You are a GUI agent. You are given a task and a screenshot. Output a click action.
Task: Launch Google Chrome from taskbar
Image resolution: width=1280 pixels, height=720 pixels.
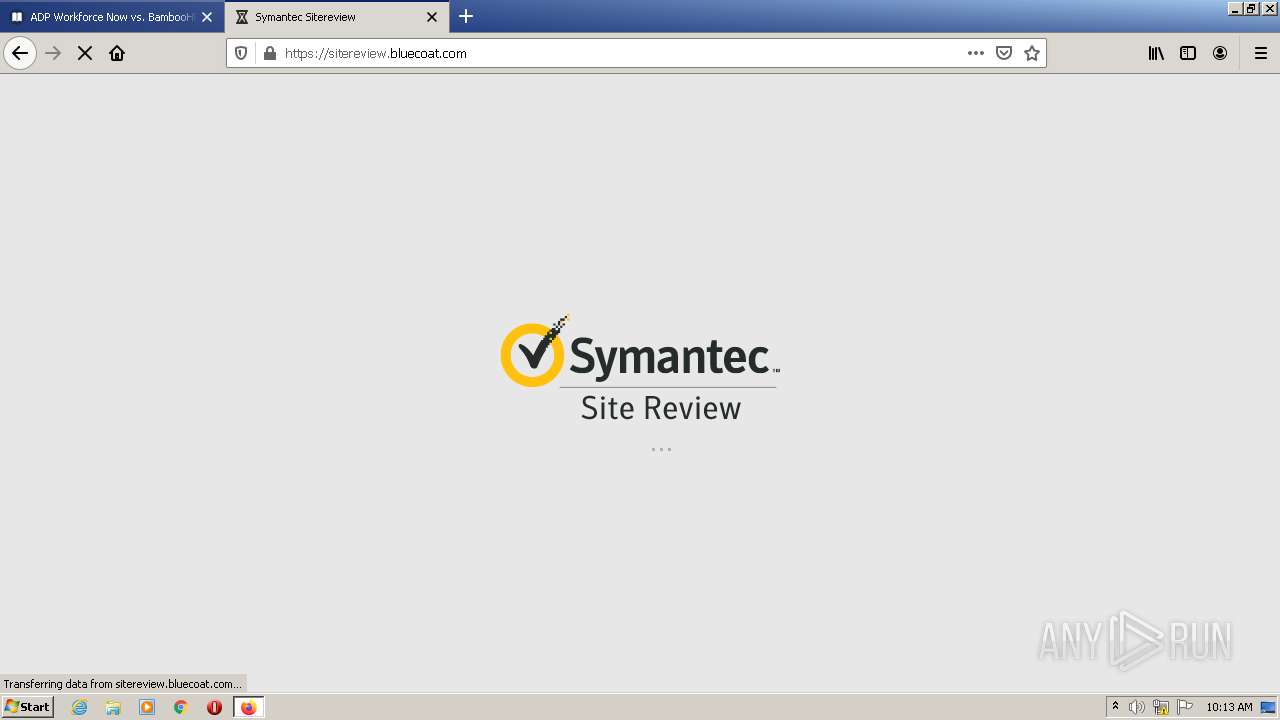181,707
